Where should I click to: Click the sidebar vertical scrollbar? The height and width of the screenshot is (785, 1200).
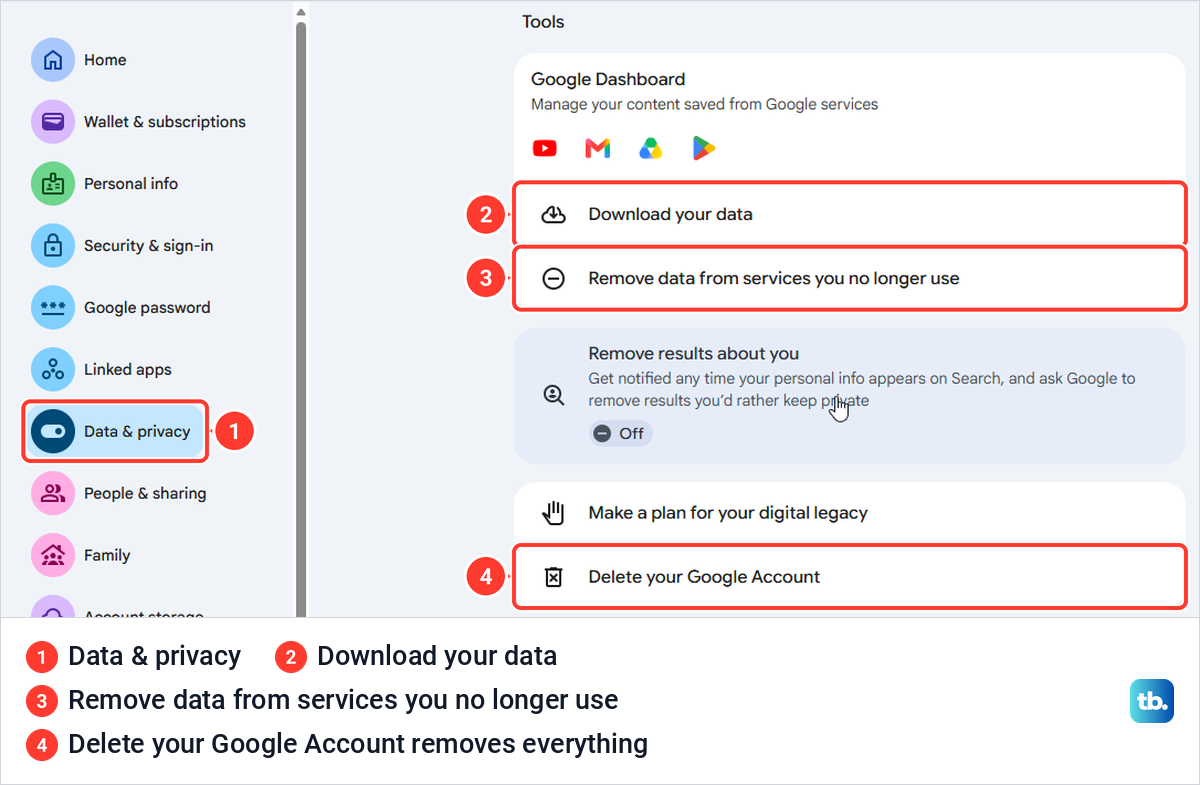point(301,320)
